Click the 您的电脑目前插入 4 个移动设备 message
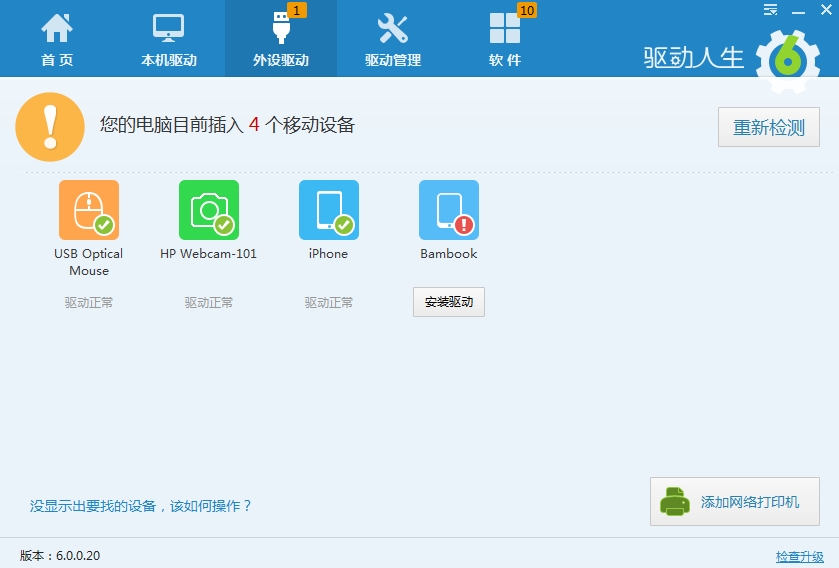This screenshot has width=839, height=568. [227, 125]
